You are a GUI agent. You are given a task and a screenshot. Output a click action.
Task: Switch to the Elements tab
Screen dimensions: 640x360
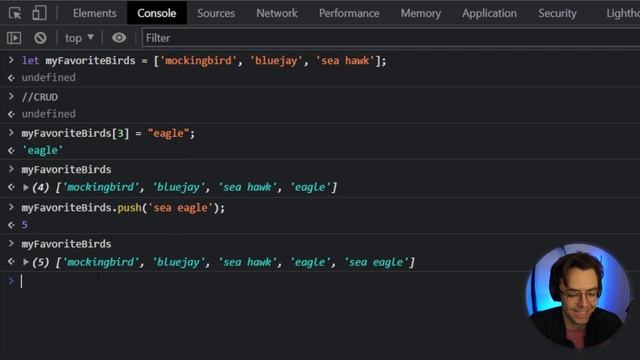coord(94,13)
